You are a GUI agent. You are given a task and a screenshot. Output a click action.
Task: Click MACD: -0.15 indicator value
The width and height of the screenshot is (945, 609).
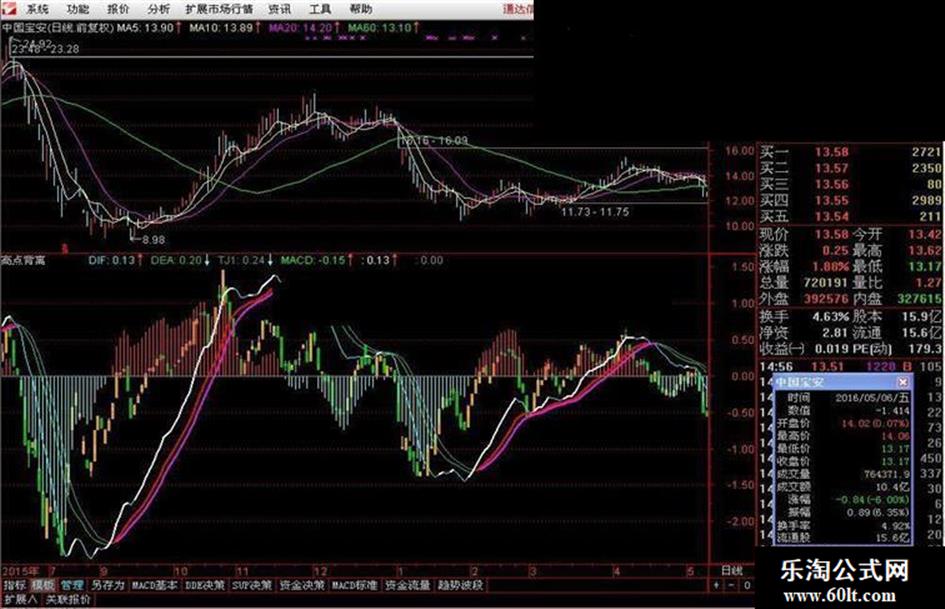click(313, 260)
